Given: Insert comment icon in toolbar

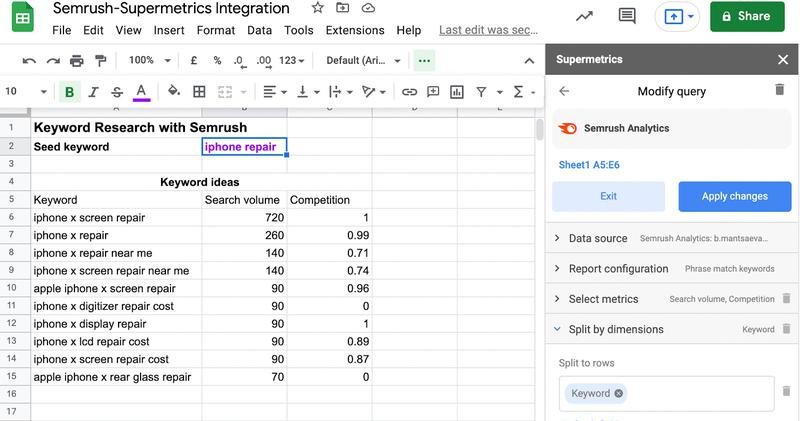Looking at the screenshot, I should pyautogui.click(x=433, y=92).
